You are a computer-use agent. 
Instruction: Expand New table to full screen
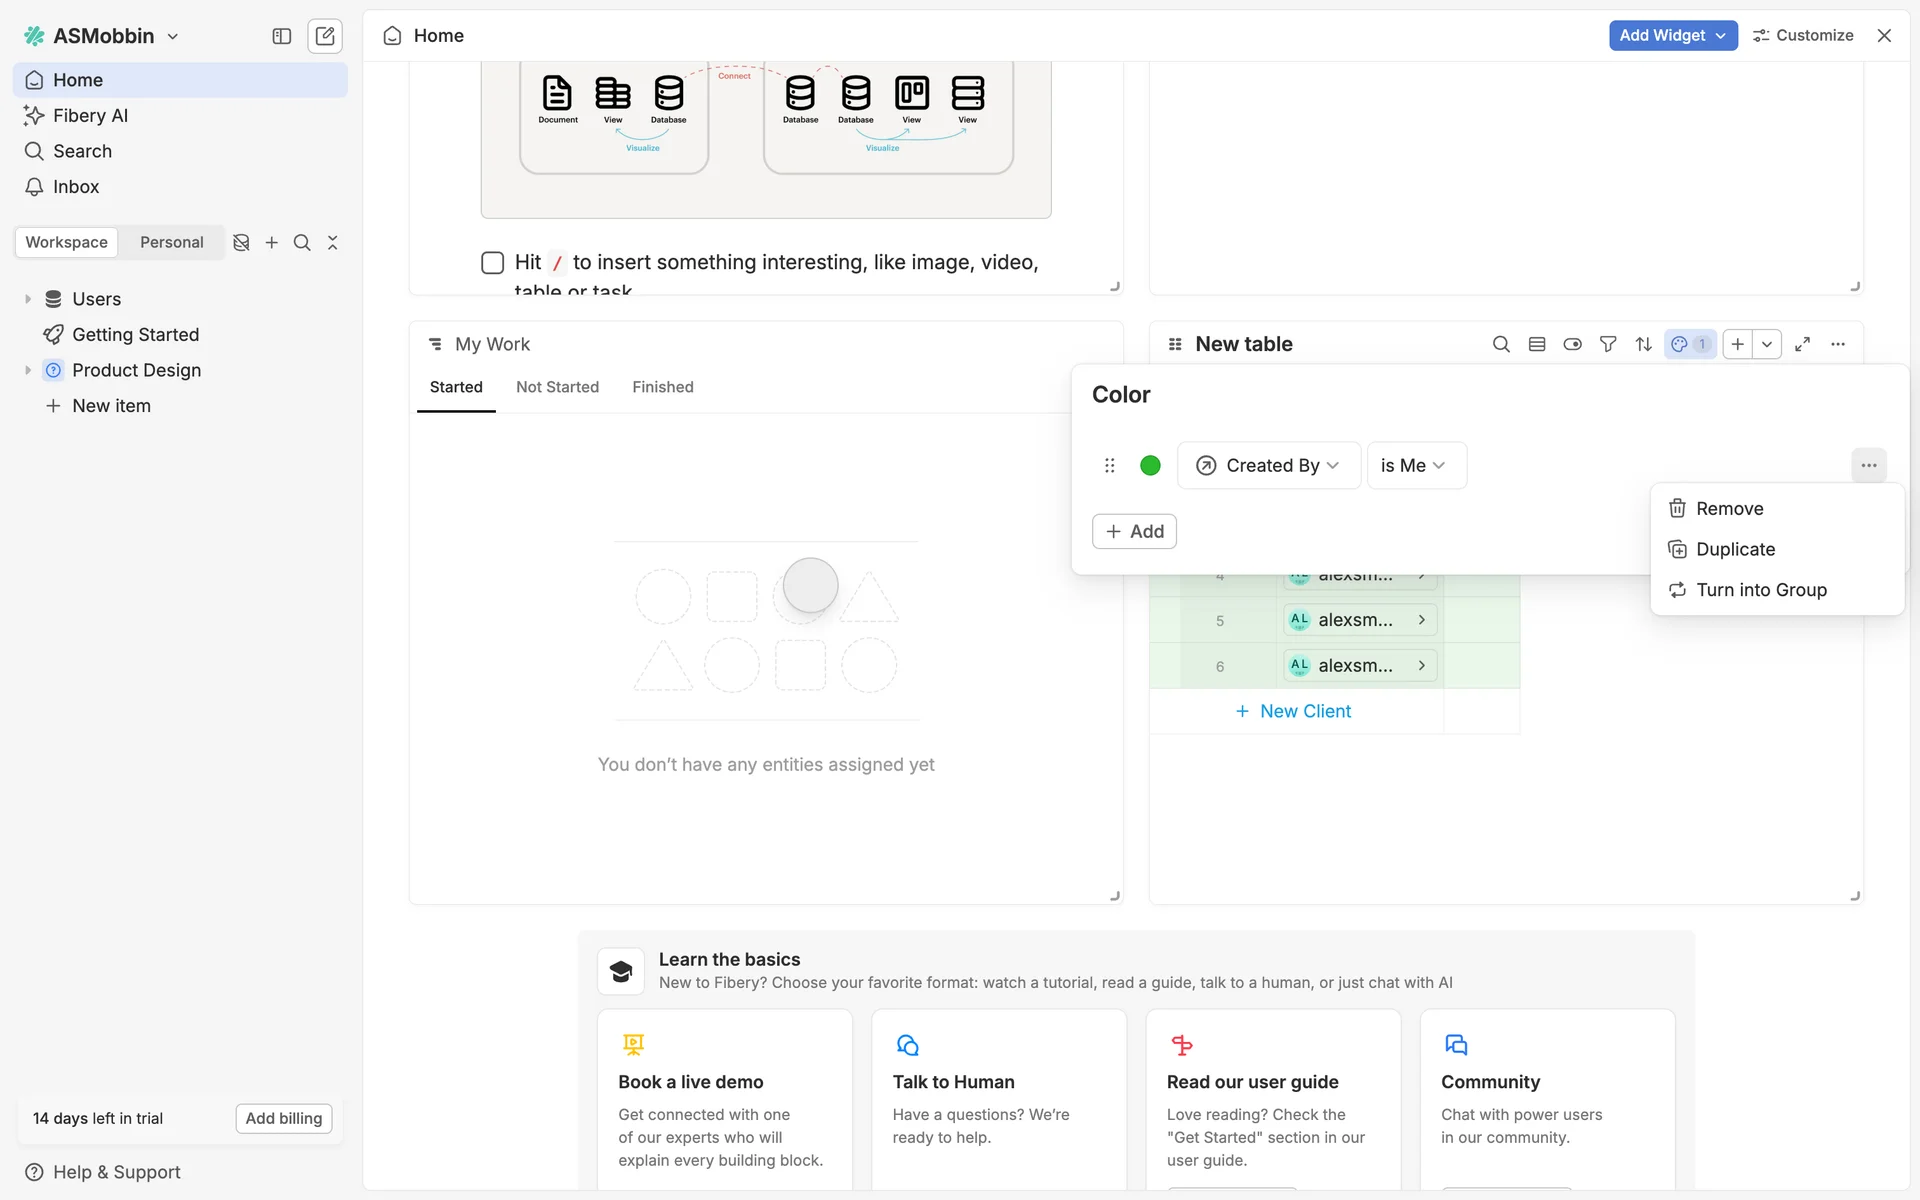1802,344
